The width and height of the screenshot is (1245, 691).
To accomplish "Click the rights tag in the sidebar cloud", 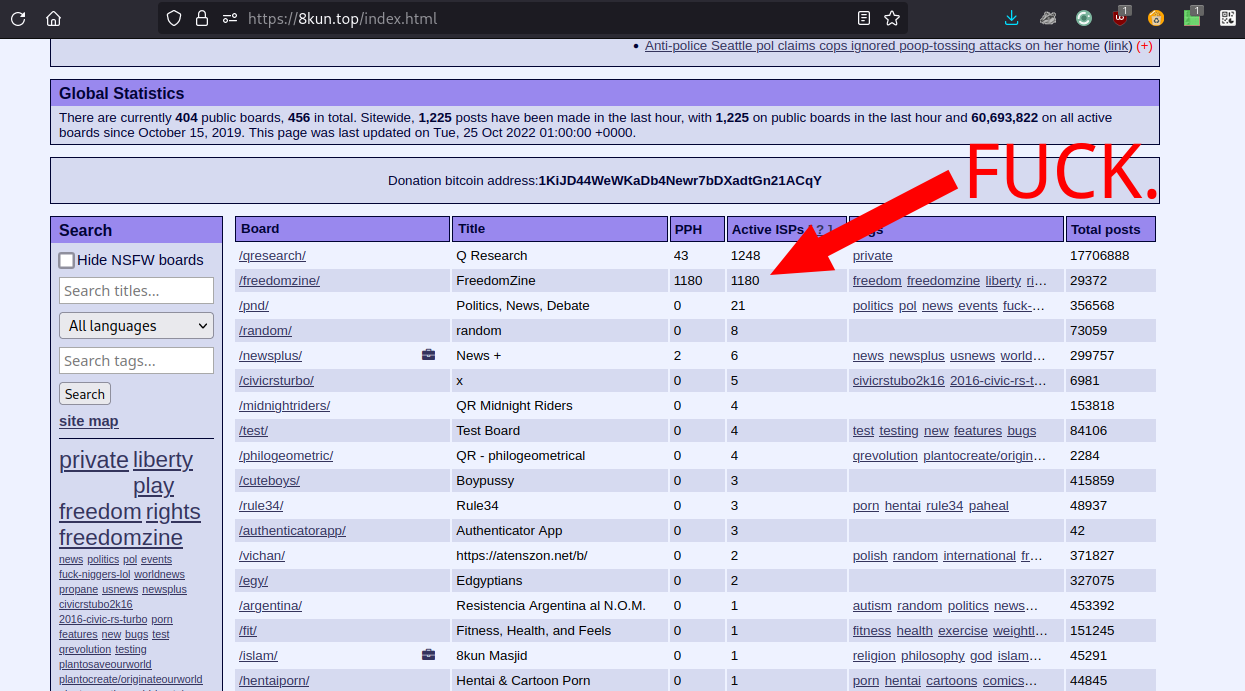I will [173, 512].
